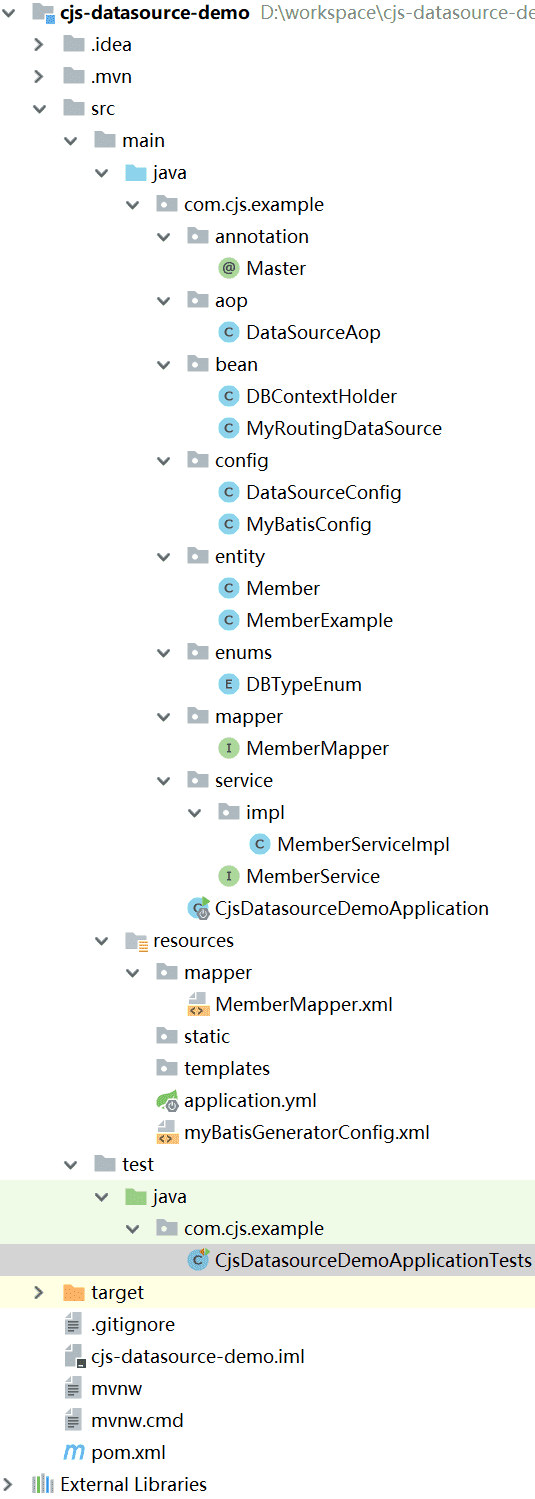Select the .gitignore file
Screen dimensions: 535x1499
(x=133, y=1324)
